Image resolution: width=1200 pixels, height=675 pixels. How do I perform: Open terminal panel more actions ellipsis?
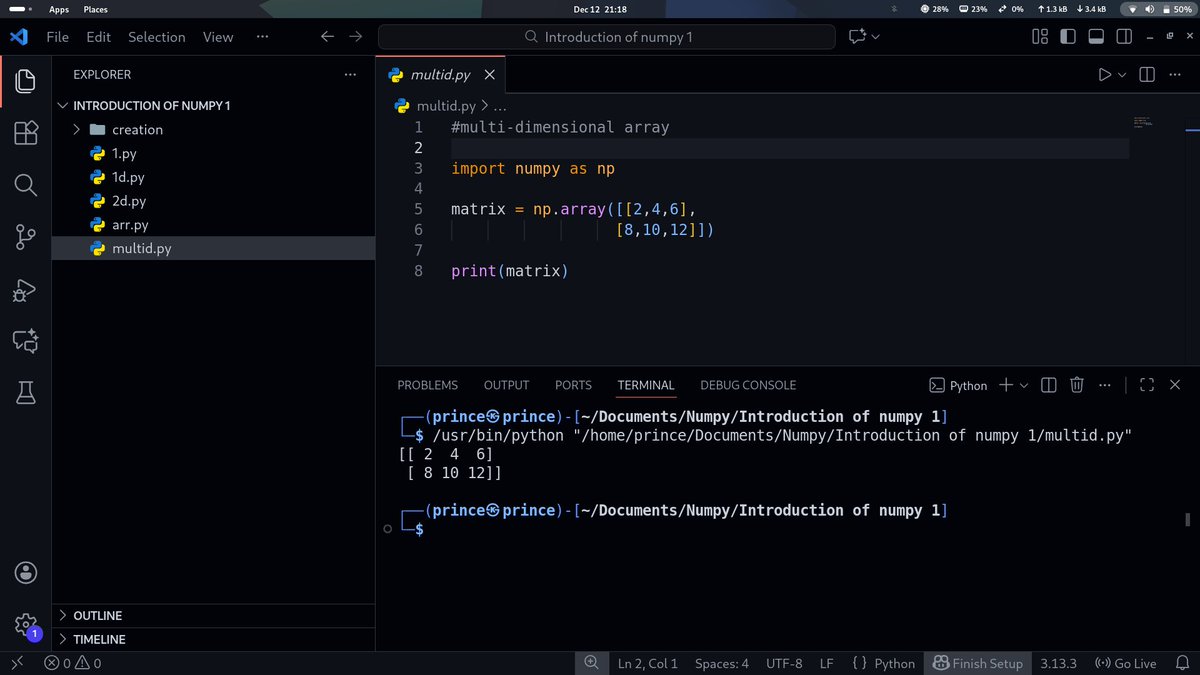click(1104, 385)
